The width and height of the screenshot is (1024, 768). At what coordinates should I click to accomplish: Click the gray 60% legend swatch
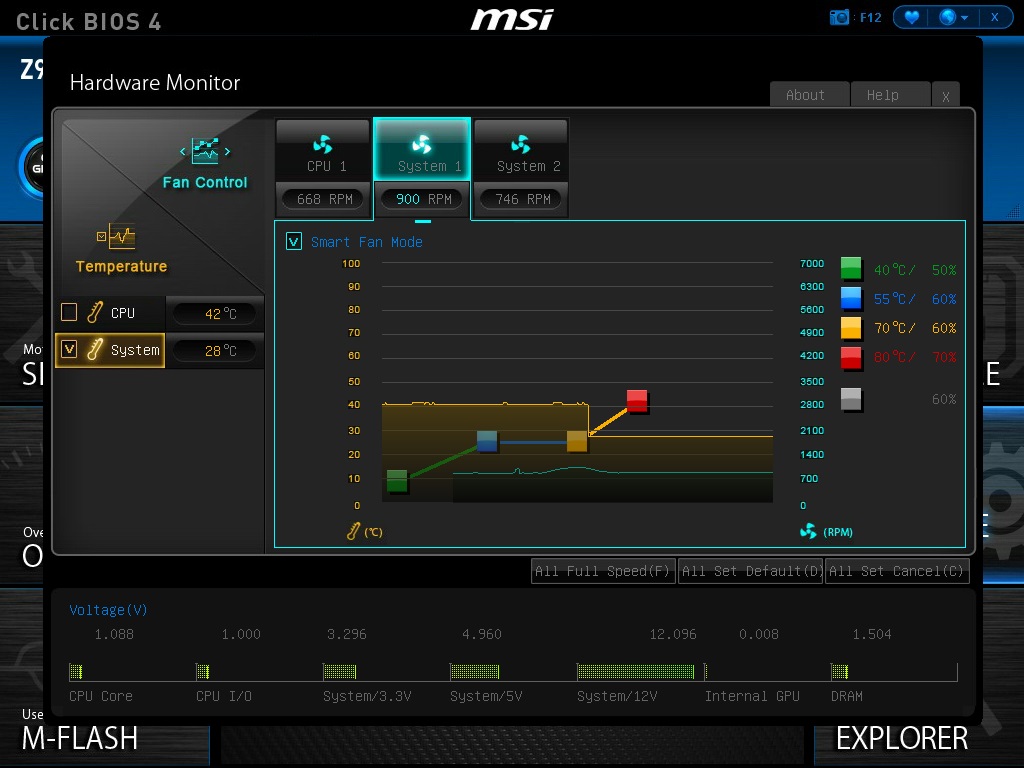850,398
